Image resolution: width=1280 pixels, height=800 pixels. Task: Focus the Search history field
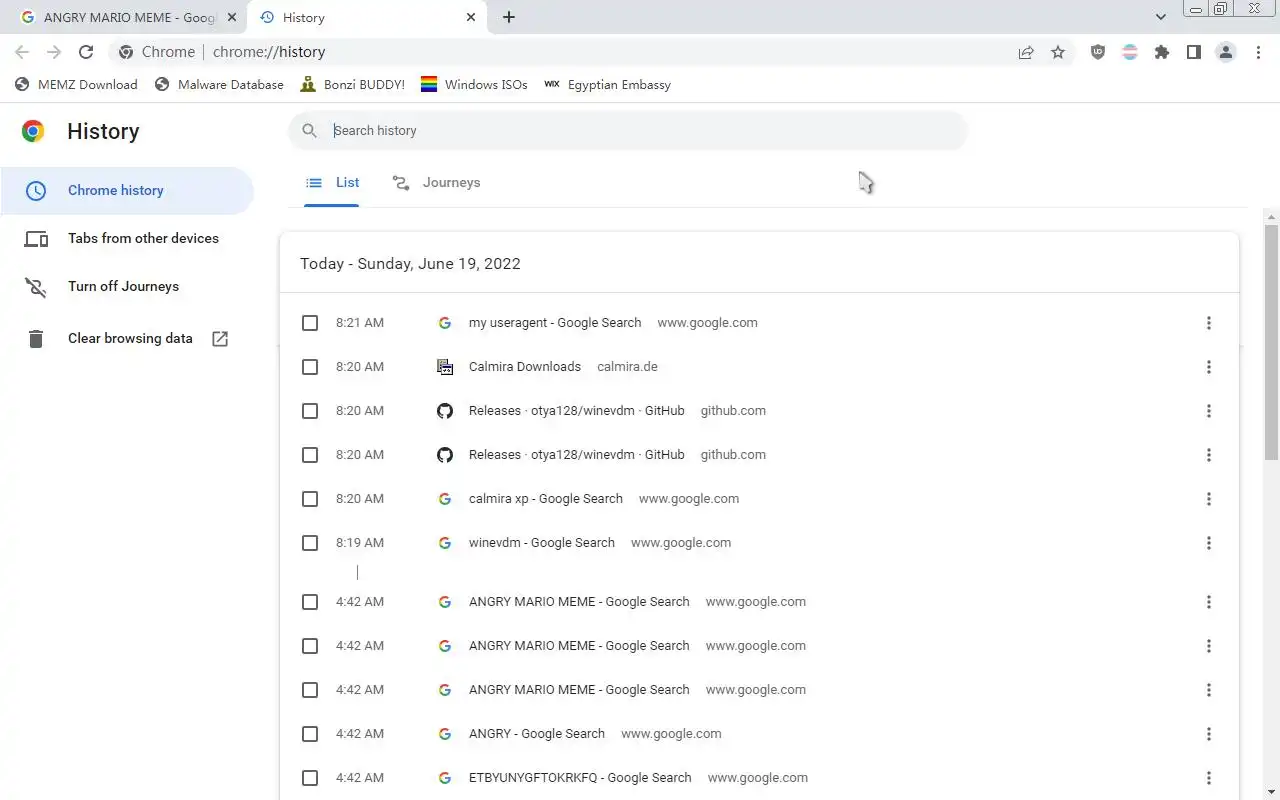coord(640,131)
